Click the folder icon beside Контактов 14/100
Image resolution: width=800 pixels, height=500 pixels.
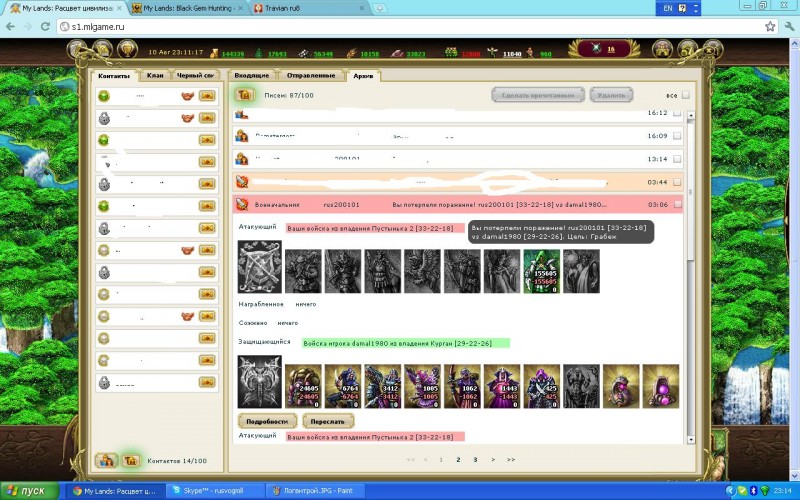pos(131,461)
